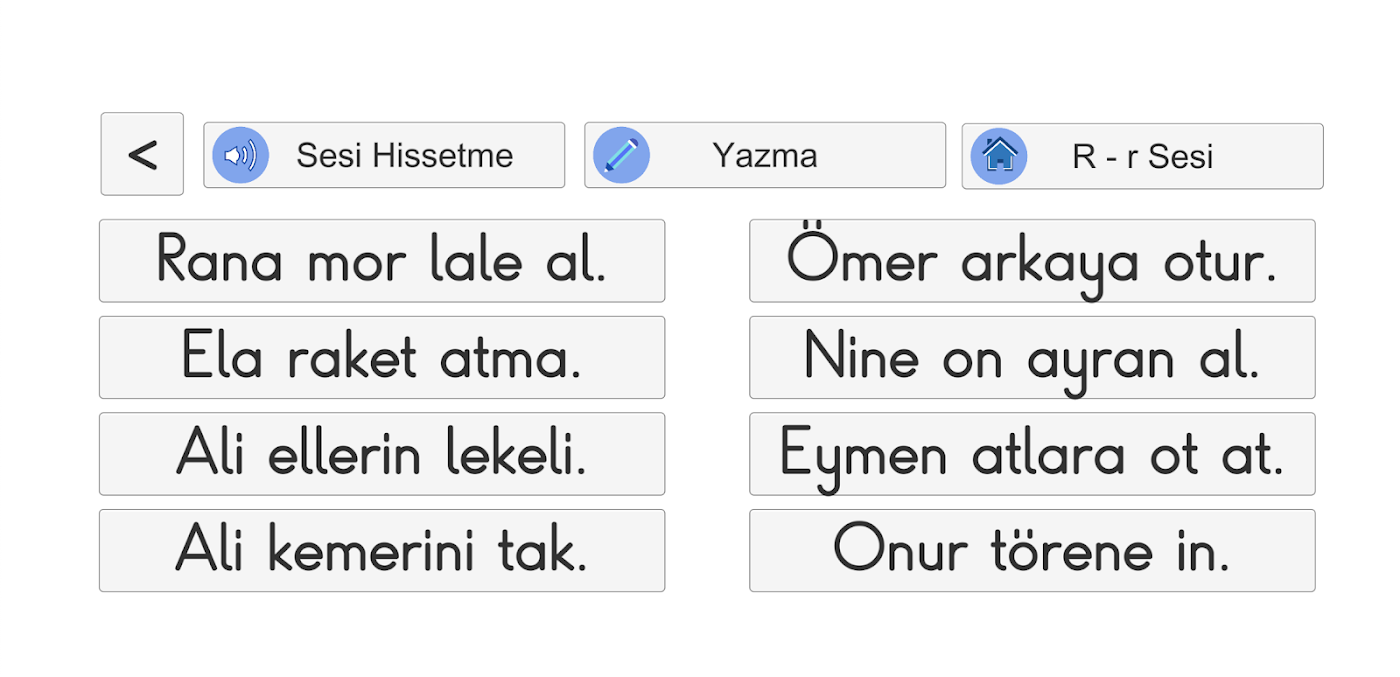
Task: Click the blue pencil icon
Action: [x=621, y=155]
